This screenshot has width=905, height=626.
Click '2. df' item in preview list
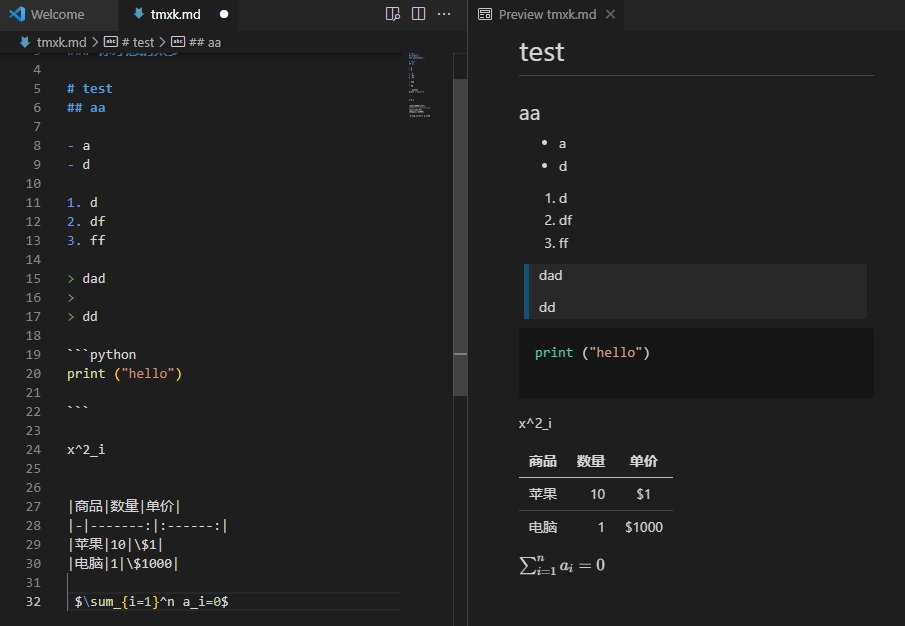[558, 220]
